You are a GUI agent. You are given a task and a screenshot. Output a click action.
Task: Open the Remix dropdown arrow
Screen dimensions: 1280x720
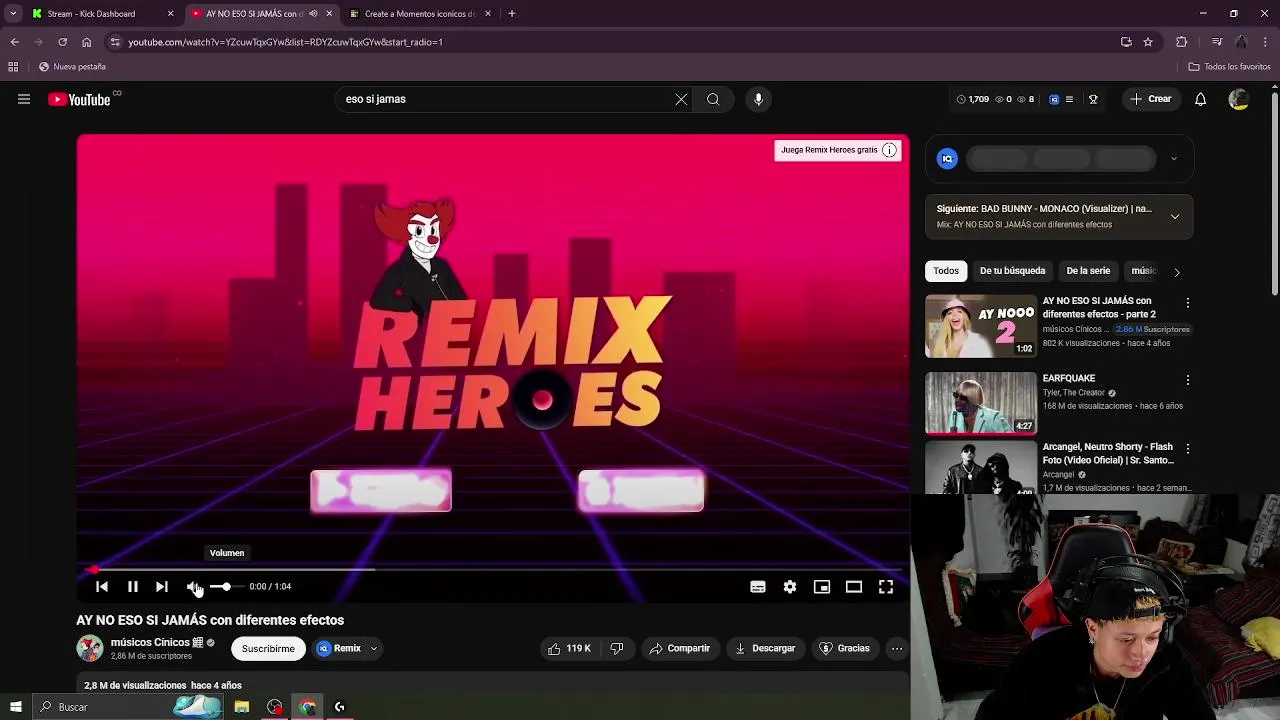point(374,649)
